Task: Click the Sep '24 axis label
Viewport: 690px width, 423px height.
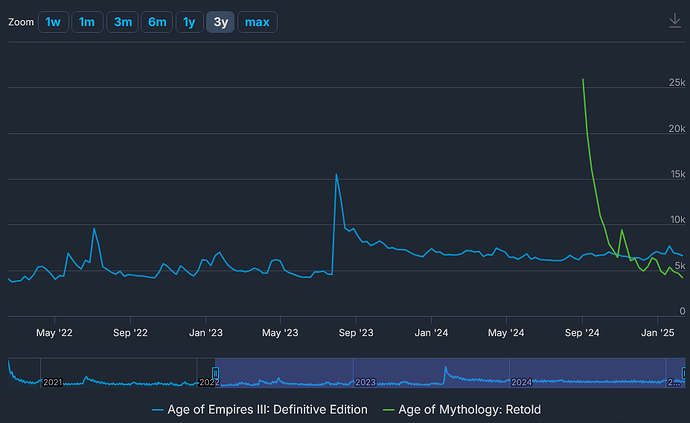Action: coord(582,333)
